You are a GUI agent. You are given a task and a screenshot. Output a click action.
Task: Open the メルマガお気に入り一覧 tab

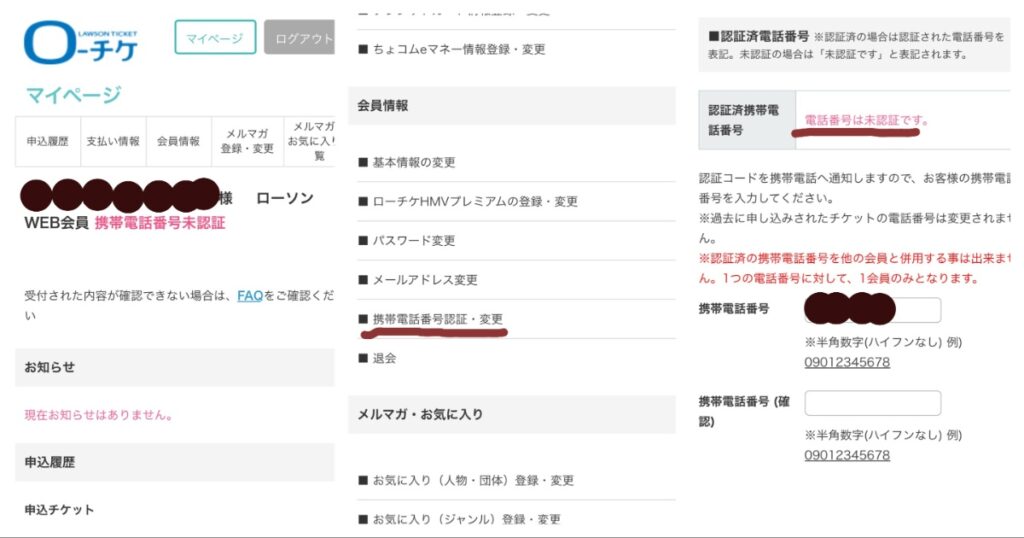309,141
